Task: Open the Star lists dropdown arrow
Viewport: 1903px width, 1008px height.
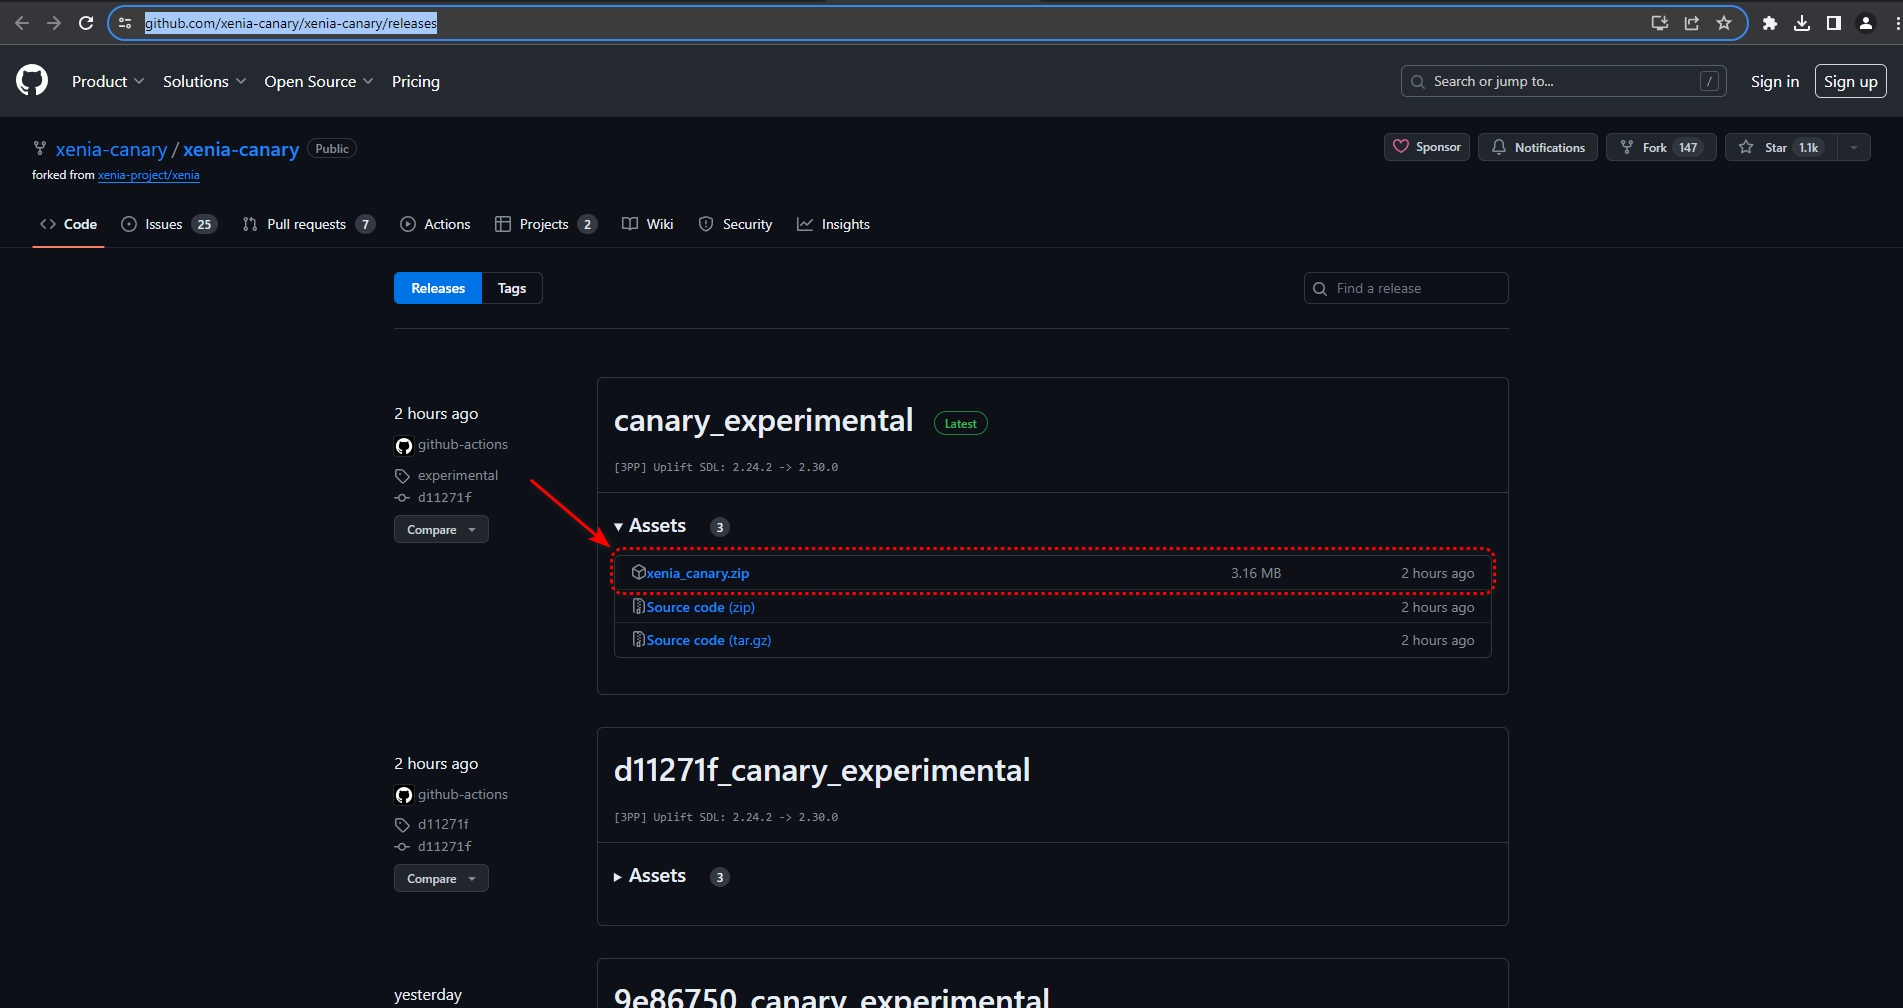Action: coord(1854,147)
